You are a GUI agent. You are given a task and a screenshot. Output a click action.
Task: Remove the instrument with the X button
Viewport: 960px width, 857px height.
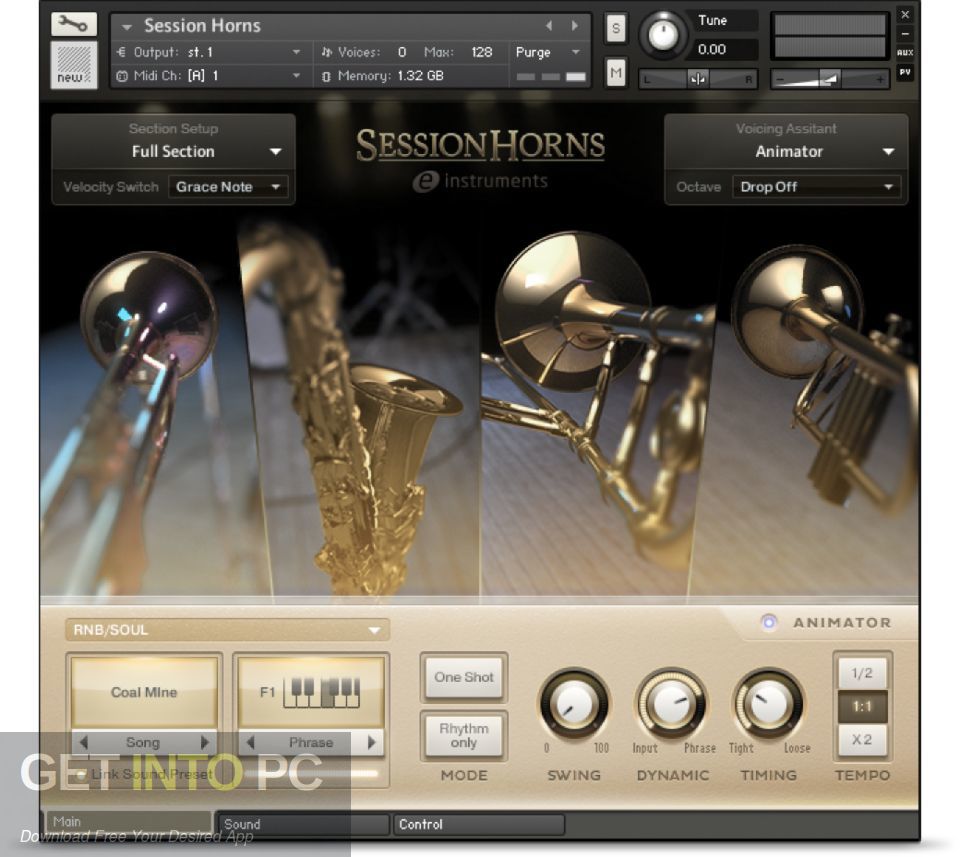point(905,14)
